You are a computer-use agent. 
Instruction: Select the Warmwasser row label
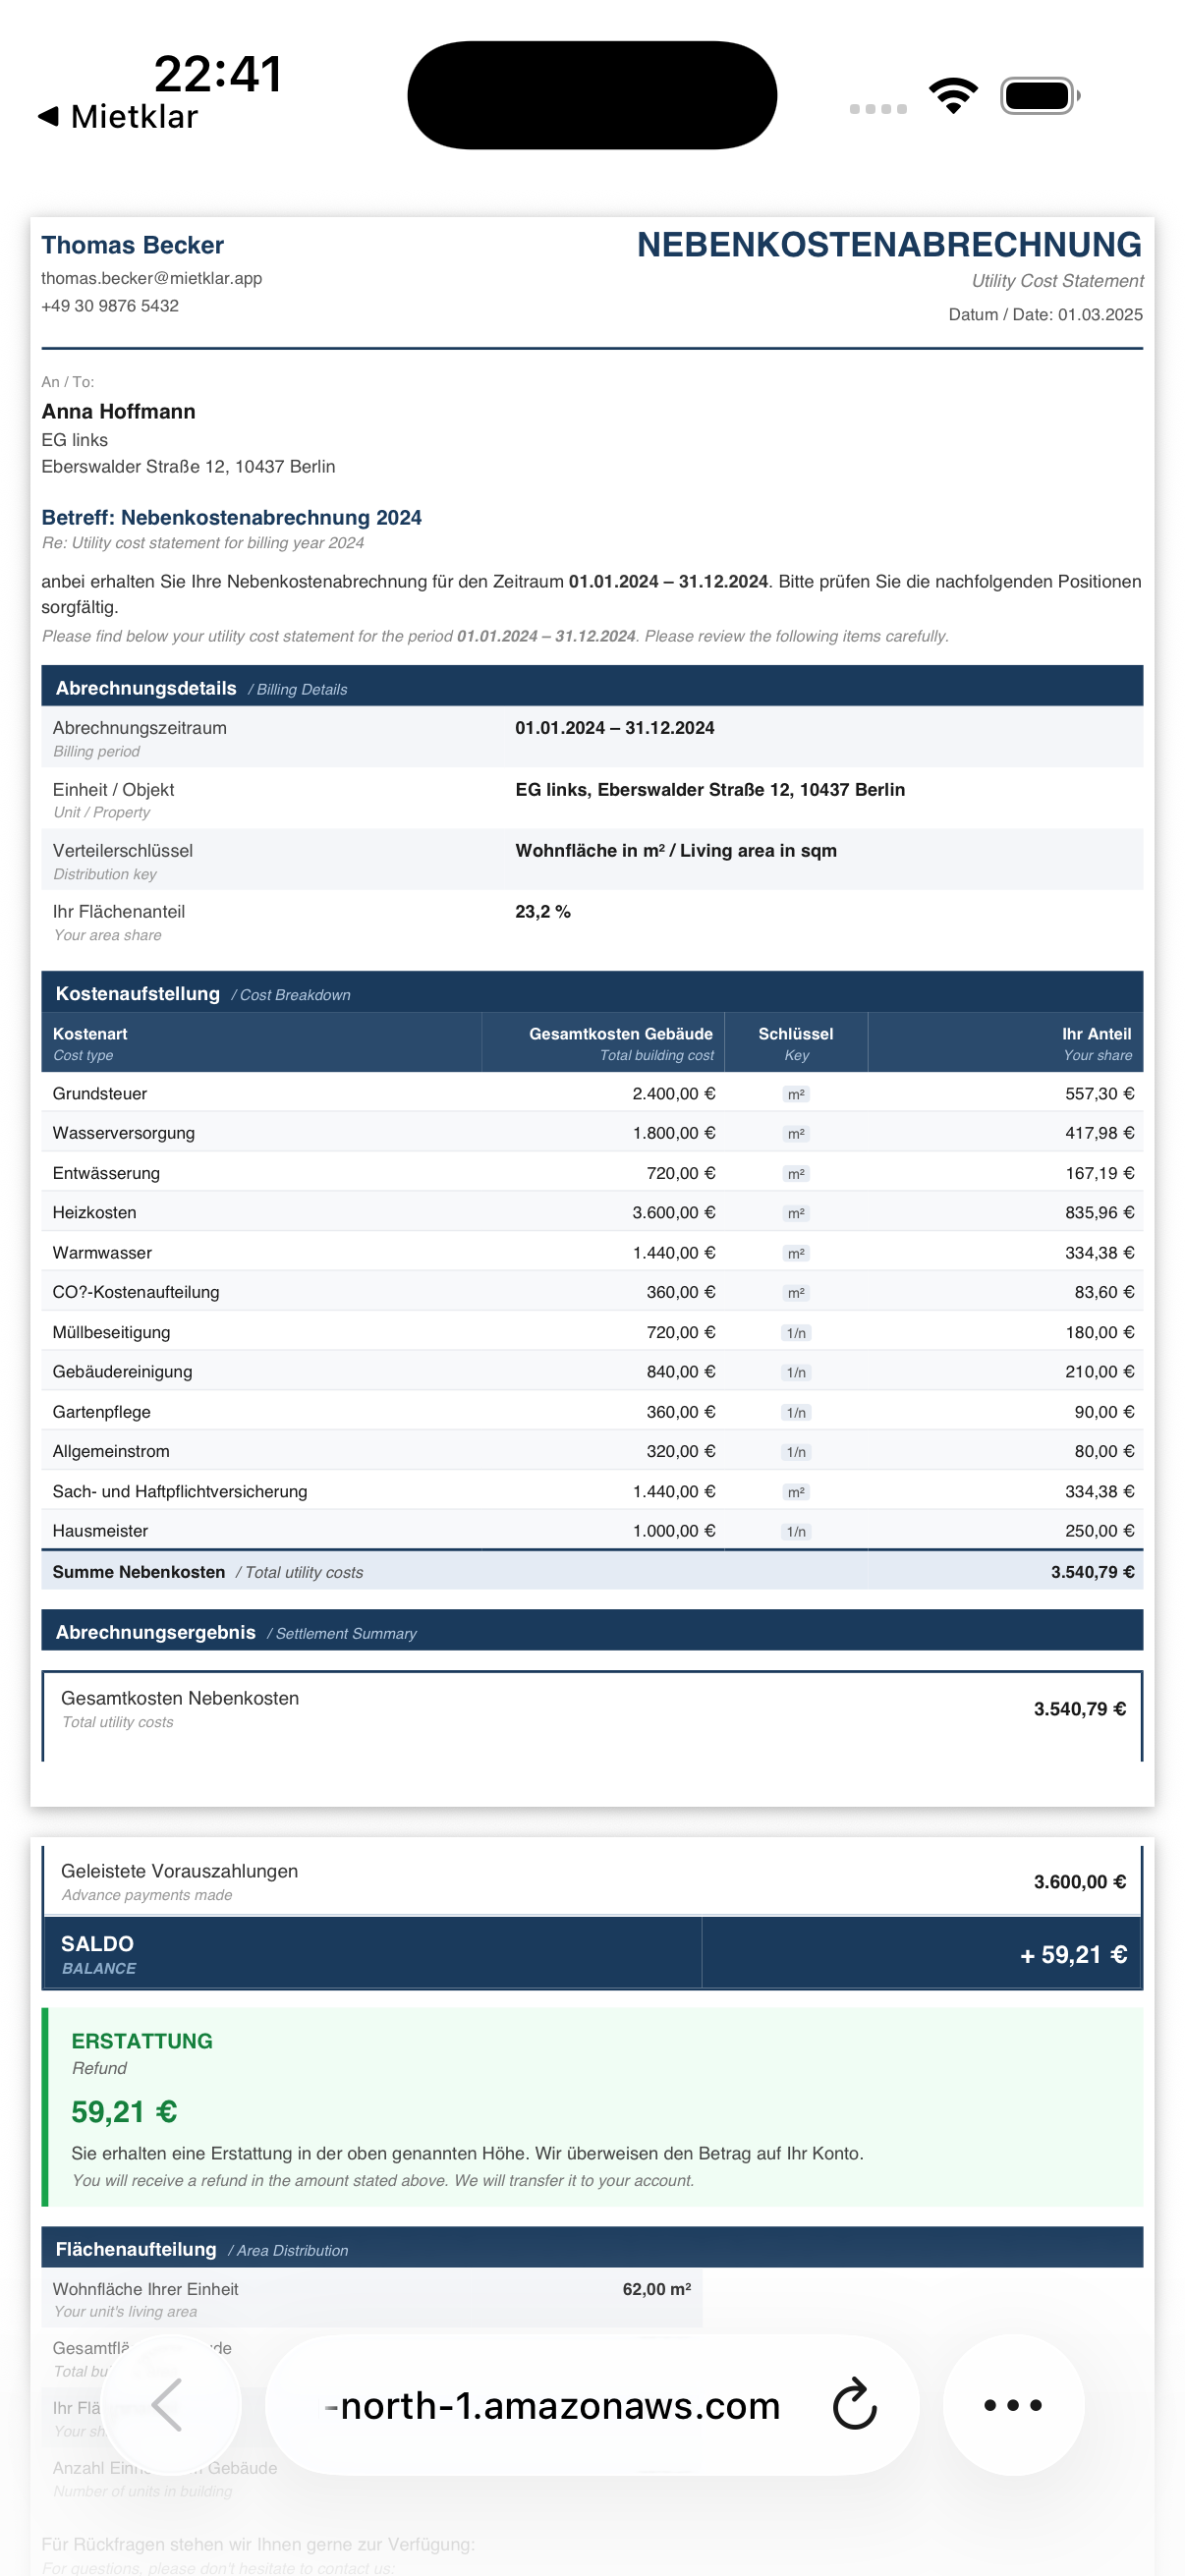point(102,1252)
